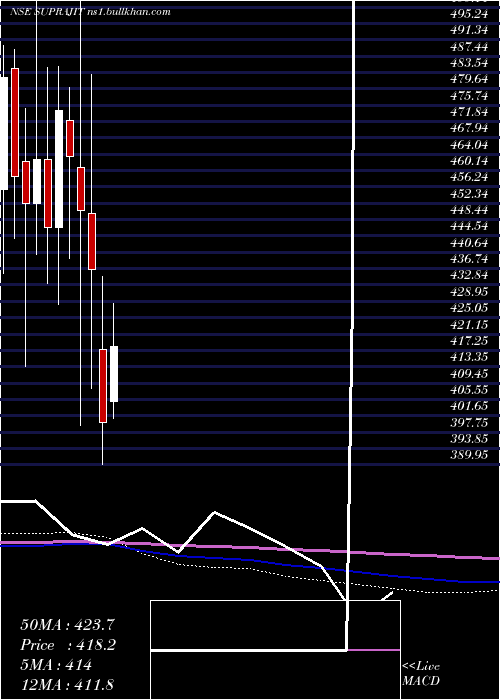Viewport: 500px width, 700px height.
Task: Click the 464.04 price axis label
Action: pyautogui.click(x=469, y=144)
